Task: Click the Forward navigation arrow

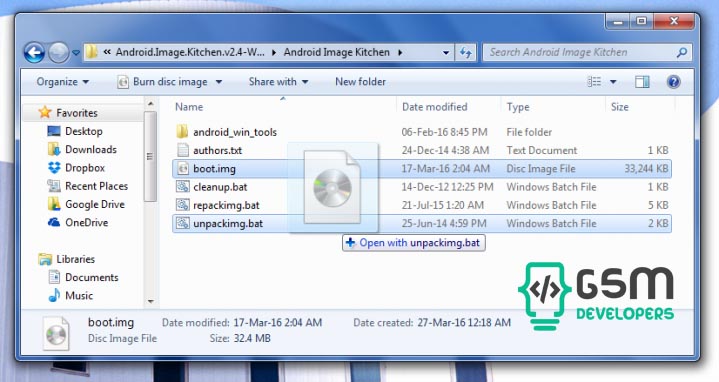Action: tap(59, 52)
